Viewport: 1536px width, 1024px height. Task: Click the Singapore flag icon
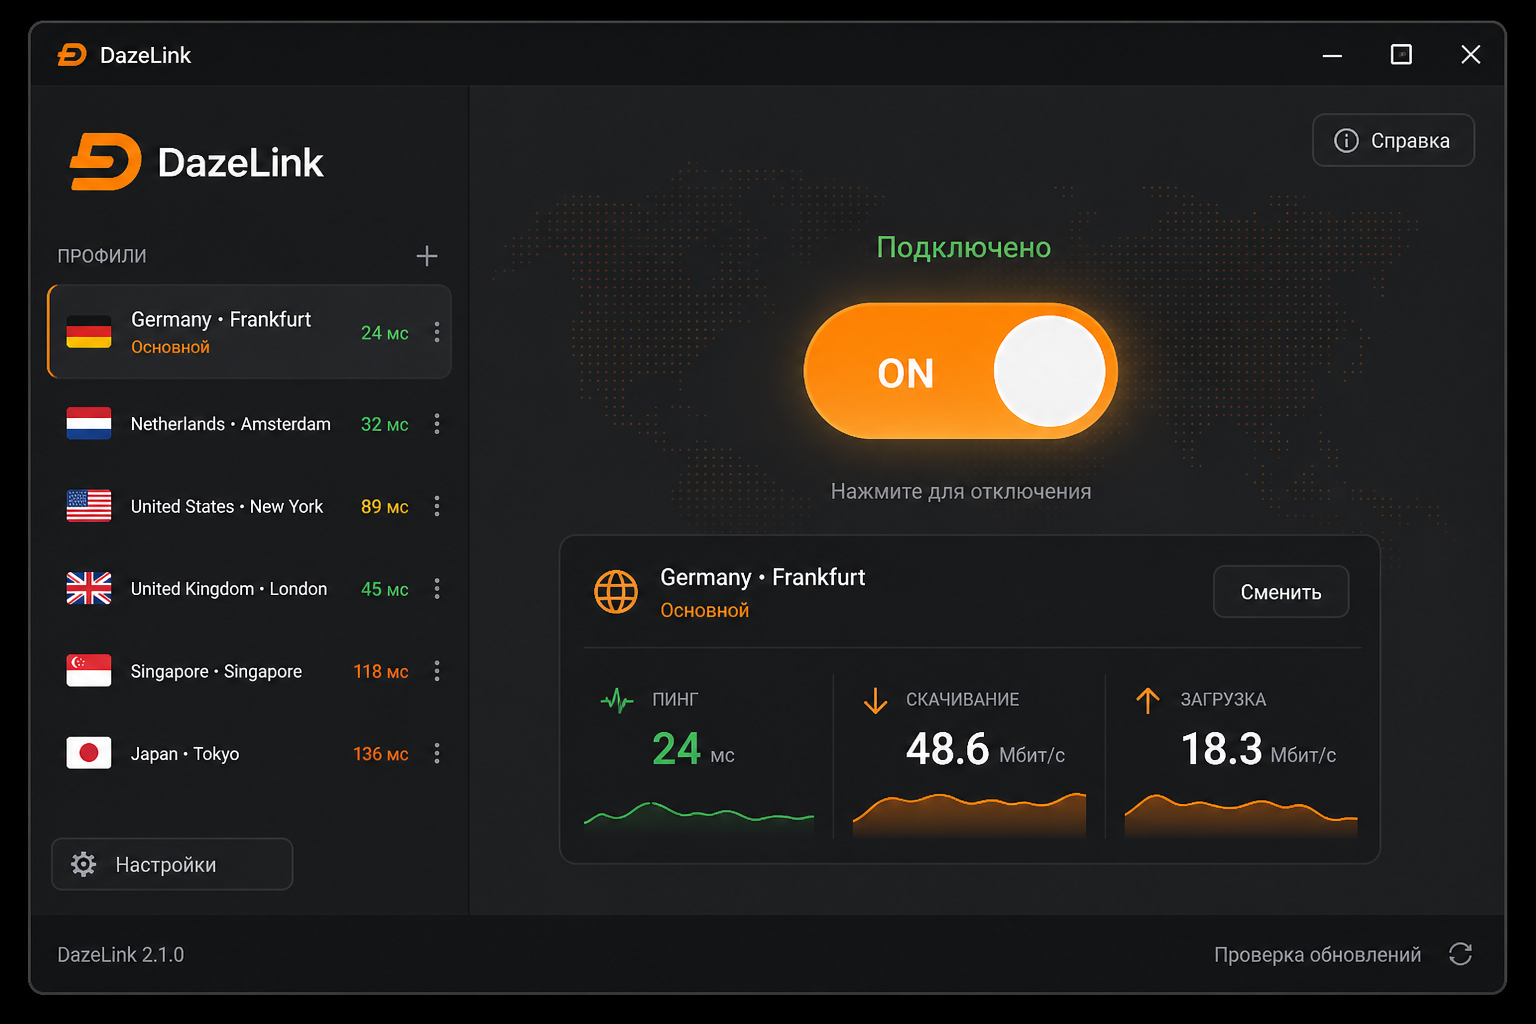coord(89,671)
